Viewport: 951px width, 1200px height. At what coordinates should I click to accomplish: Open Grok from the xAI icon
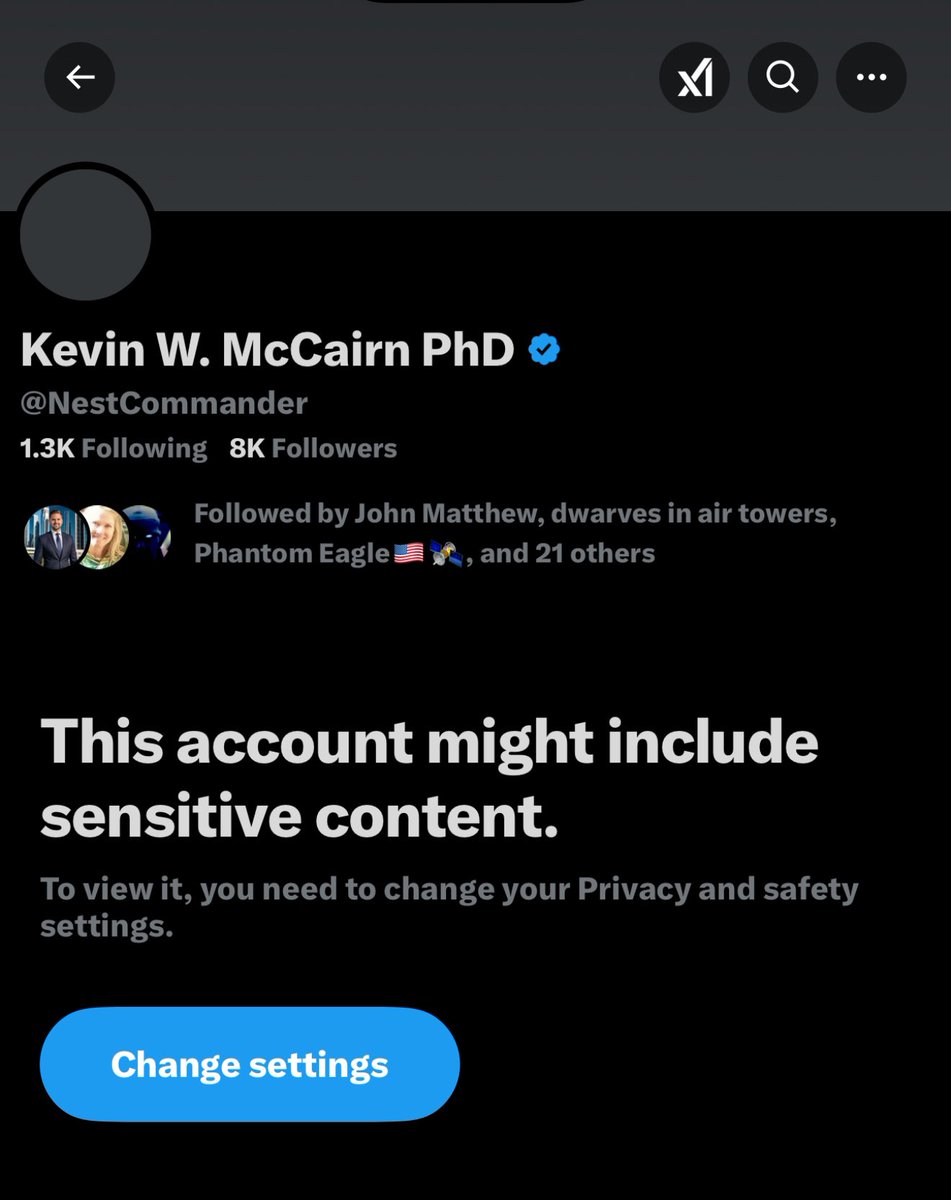coord(694,77)
